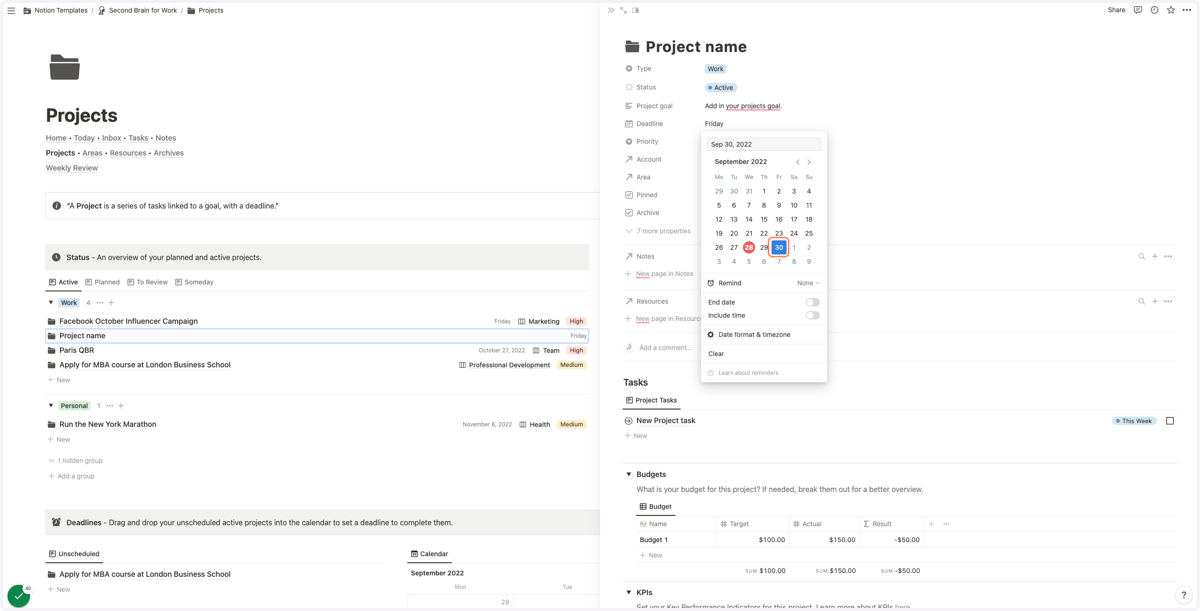Click the large Projects folder page icon
The width and height of the screenshot is (1200, 611).
coord(64,67)
